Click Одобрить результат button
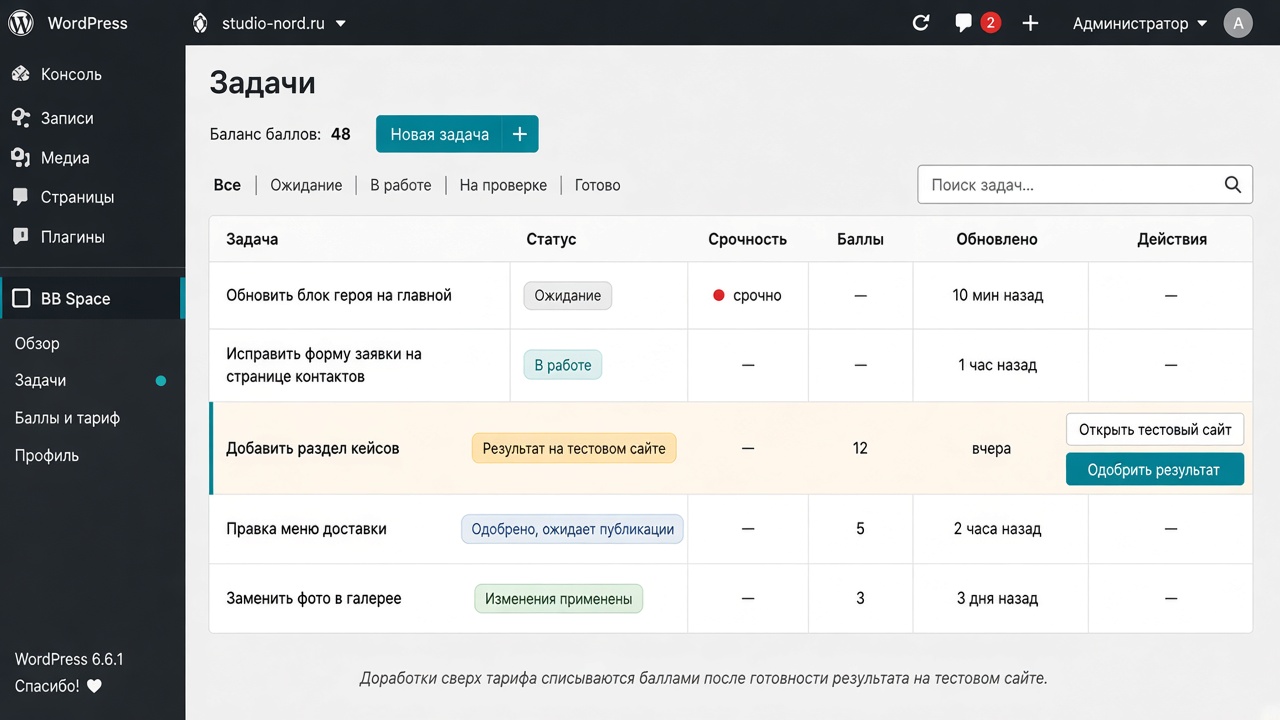 [x=1154, y=469]
